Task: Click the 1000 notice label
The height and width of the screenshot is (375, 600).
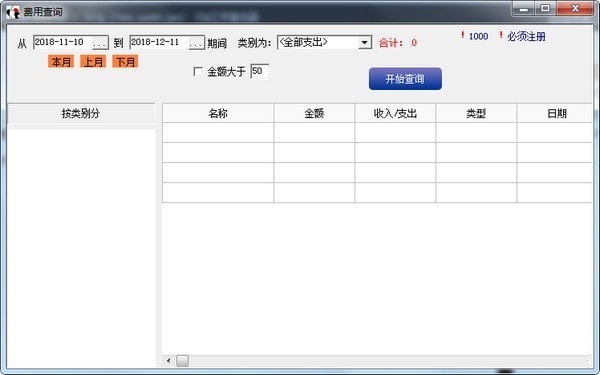Action: [478, 37]
